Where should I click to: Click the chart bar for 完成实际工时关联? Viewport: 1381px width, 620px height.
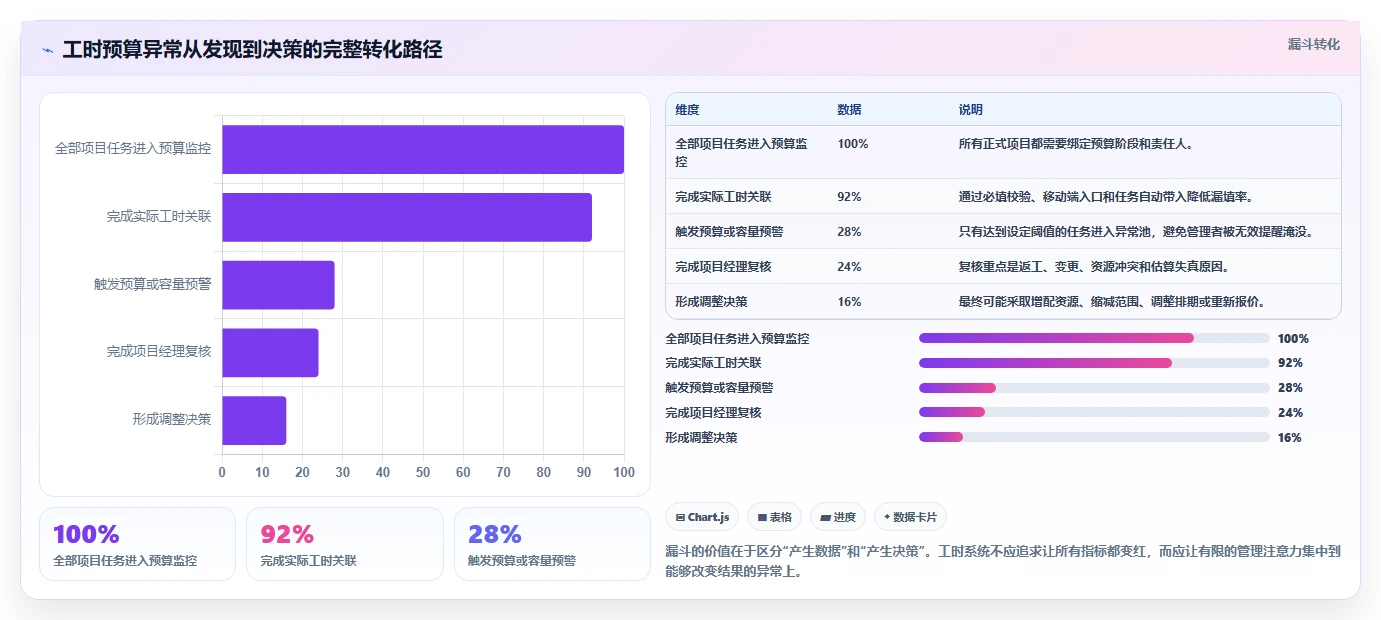[407, 217]
